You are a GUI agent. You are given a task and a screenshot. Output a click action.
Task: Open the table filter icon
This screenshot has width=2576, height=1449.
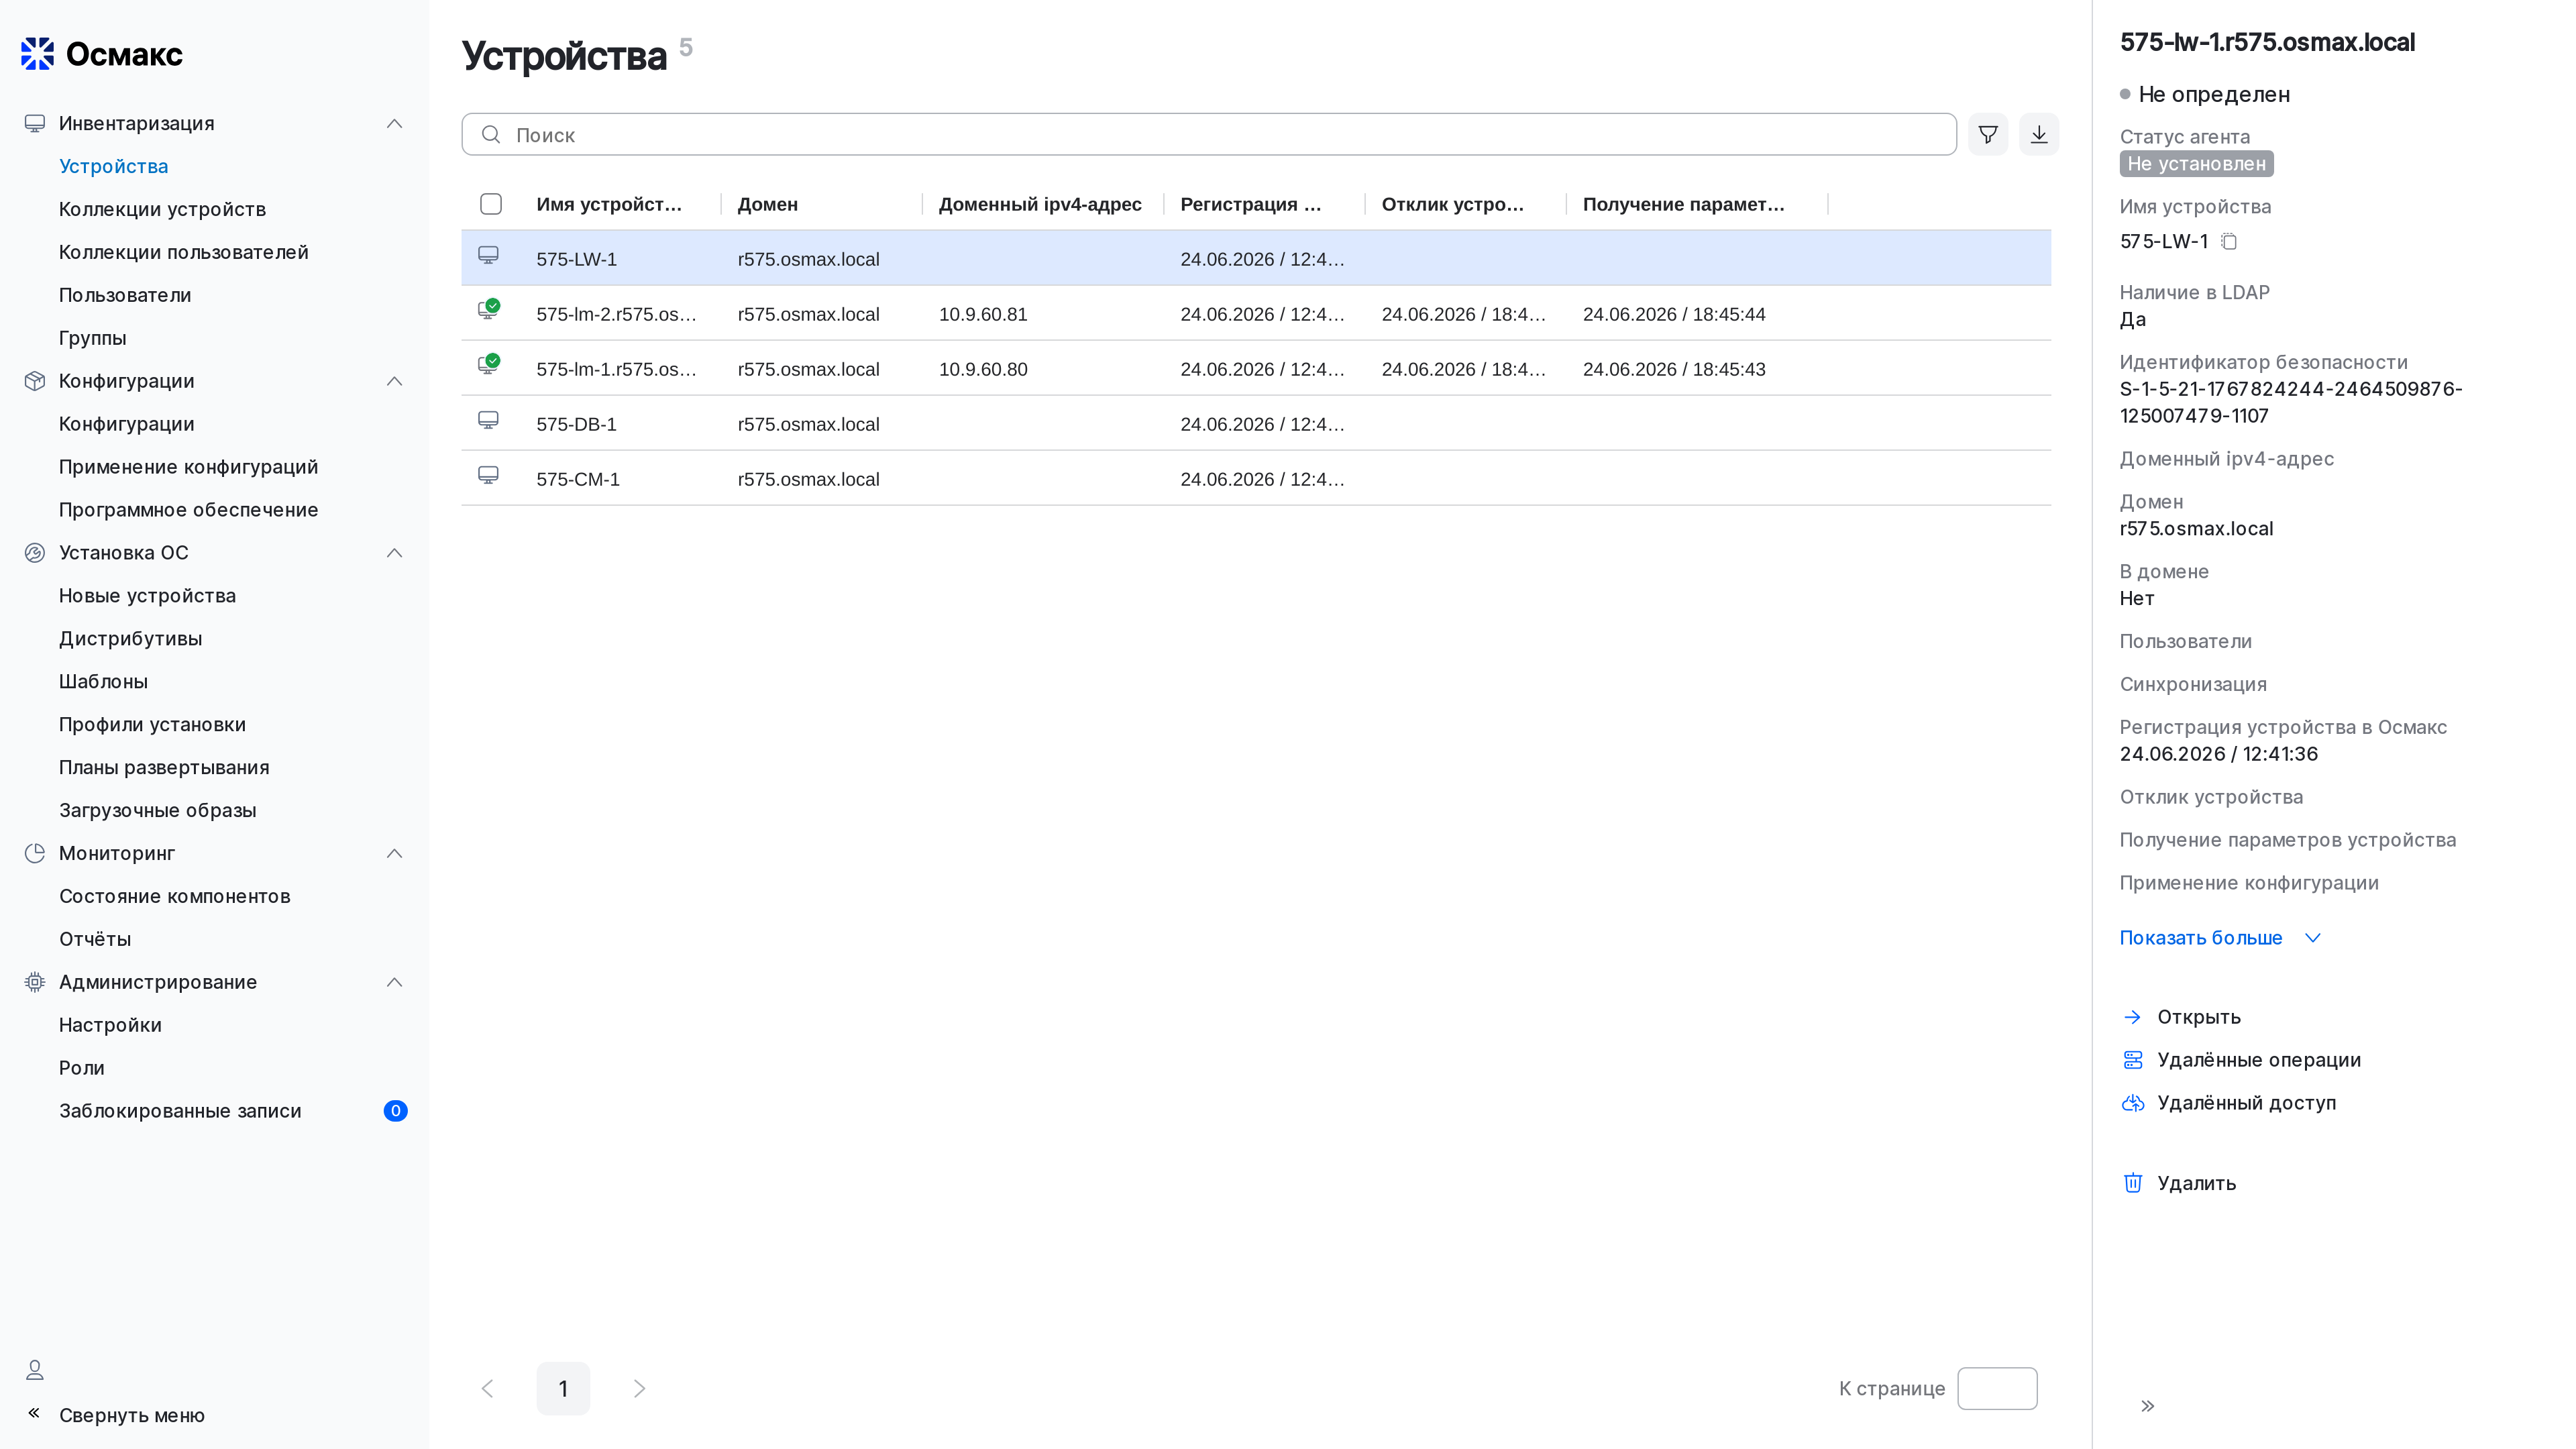coord(1988,134)
